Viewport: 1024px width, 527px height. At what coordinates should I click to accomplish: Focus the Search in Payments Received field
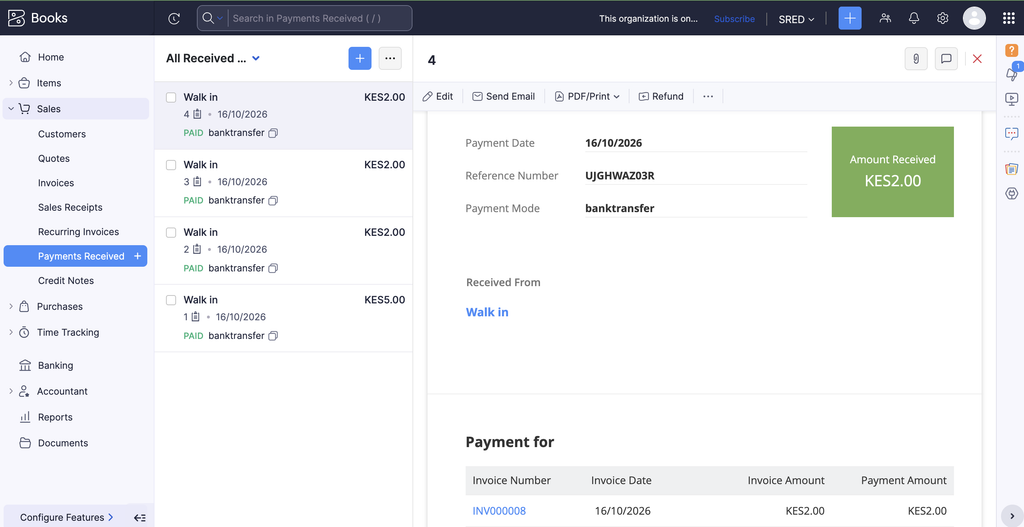320,18
